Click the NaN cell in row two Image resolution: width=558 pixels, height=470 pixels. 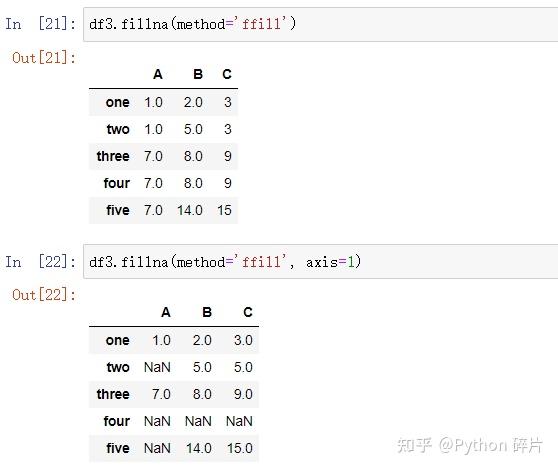[157, 367]
